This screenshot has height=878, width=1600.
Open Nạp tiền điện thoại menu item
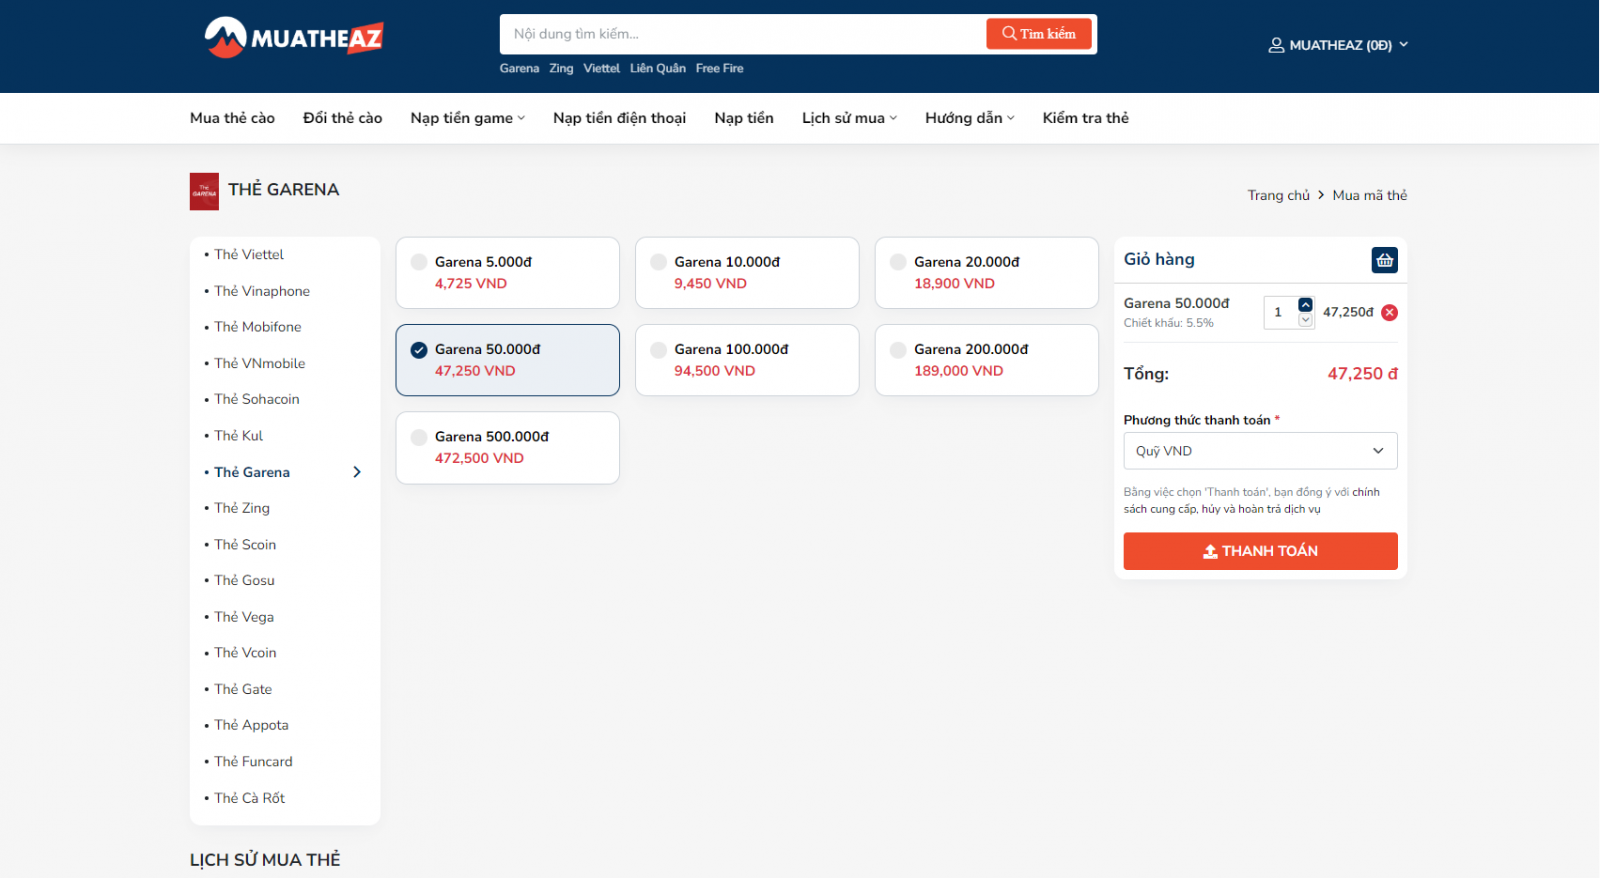coord(619,118)
